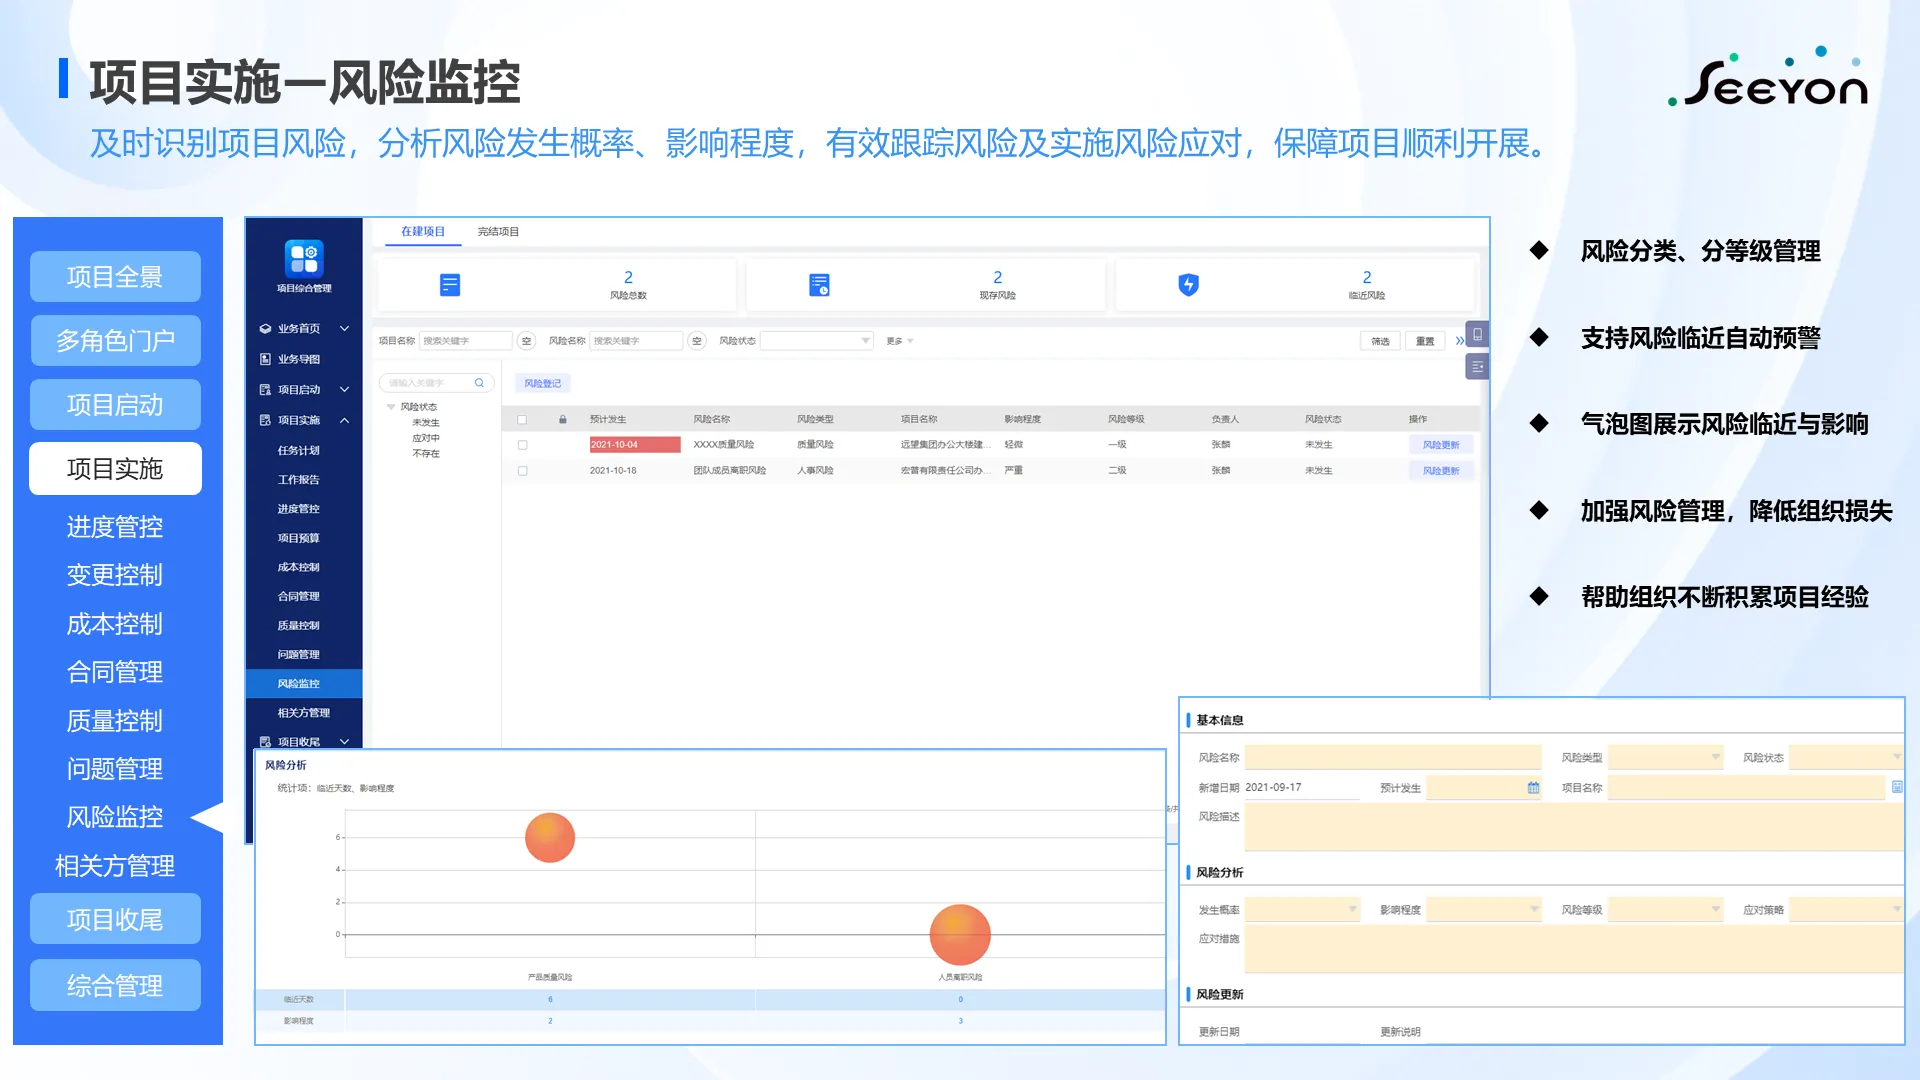The height and width of the screenshot is (1080, 1920).
Task: Click the 风险名称 input in the 基本信息 form
Action: click(1393, 758)
